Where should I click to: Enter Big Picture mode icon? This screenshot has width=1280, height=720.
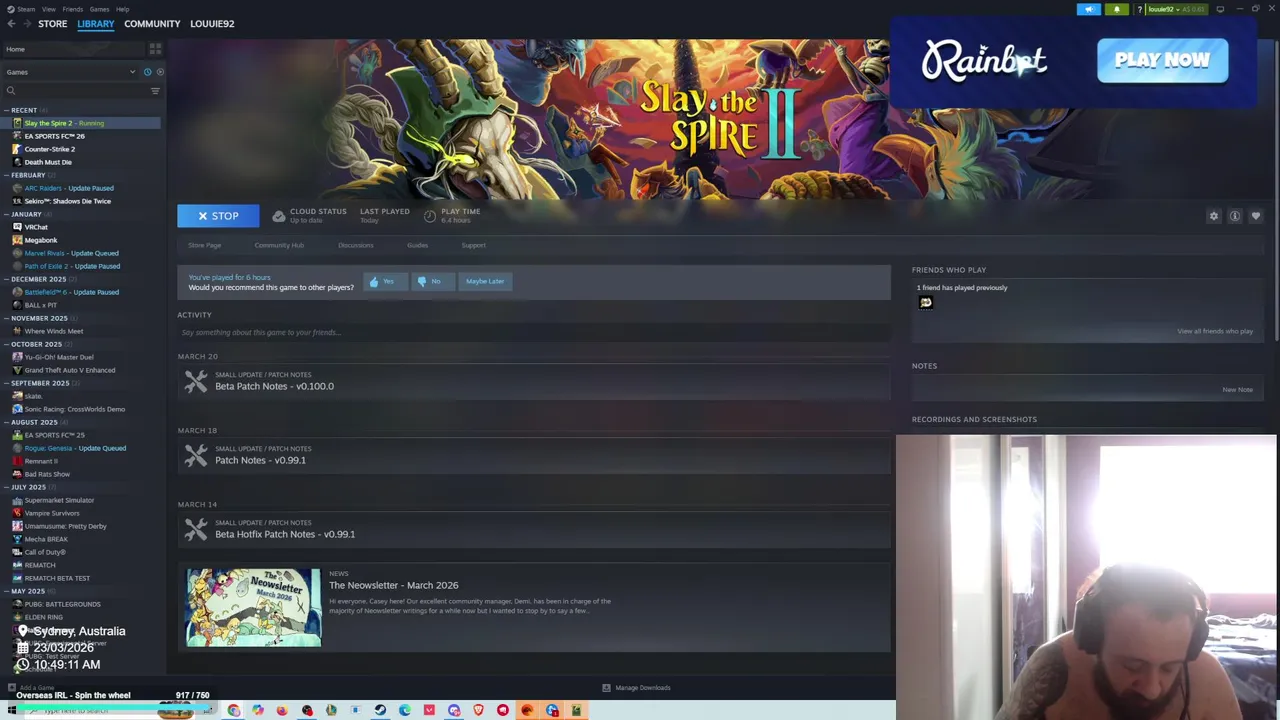click(1220, 9)
